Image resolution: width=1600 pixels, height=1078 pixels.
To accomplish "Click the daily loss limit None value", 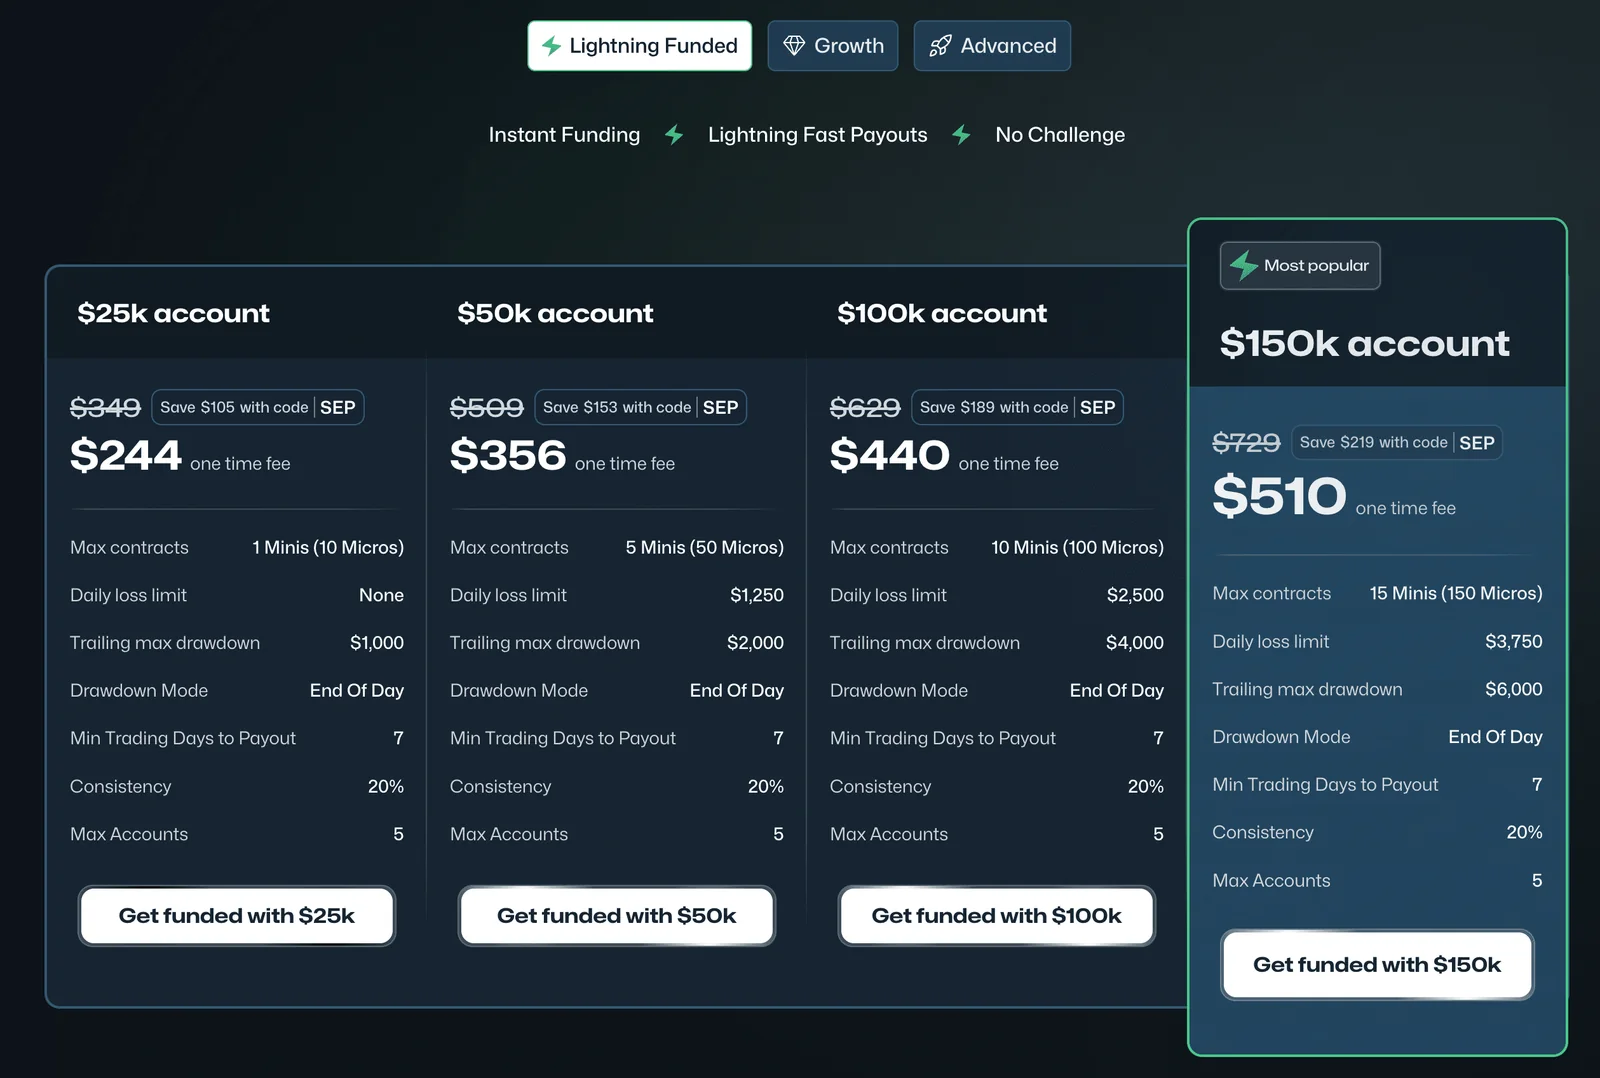I will [382, 596].
